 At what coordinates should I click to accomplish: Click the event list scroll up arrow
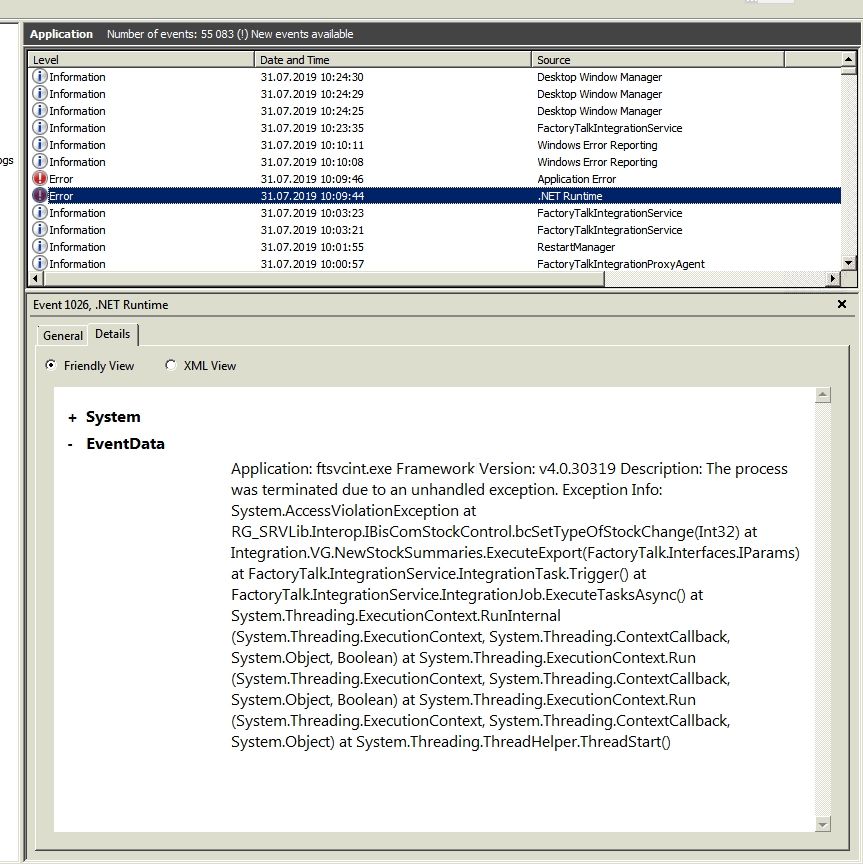click(848, 58)
